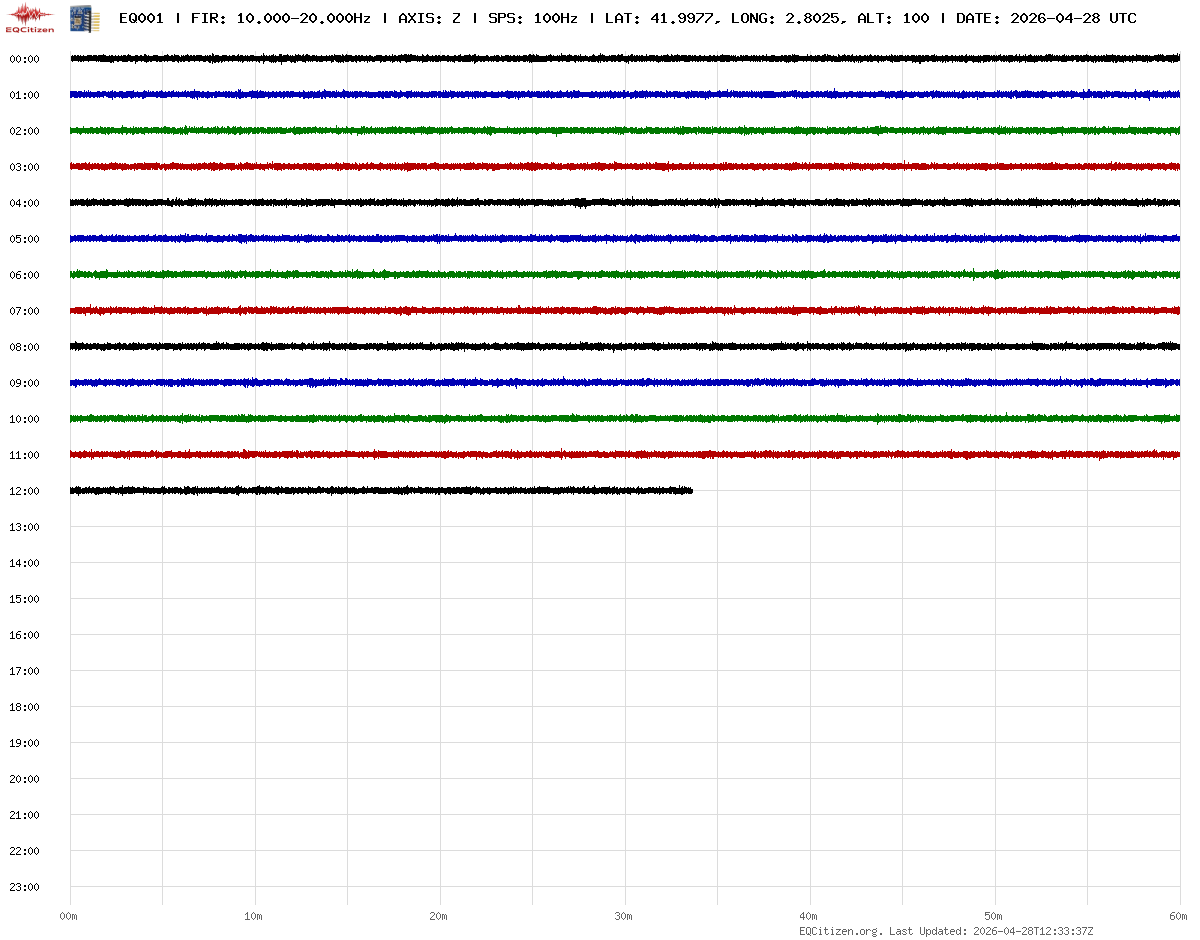Click the EQCitizen.org footer link text
Viewport: 1200px width, 940px height.
[x=840, y=931]
